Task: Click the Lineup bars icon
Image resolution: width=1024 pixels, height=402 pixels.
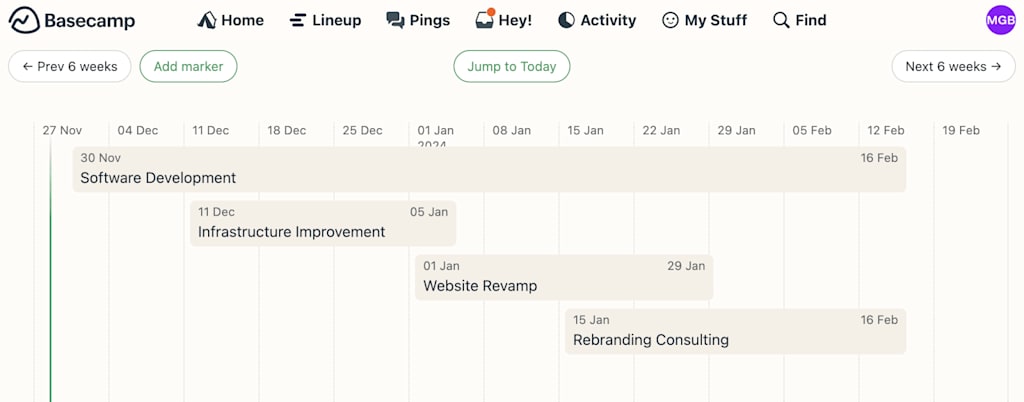Action: click(x=298, y=20)
